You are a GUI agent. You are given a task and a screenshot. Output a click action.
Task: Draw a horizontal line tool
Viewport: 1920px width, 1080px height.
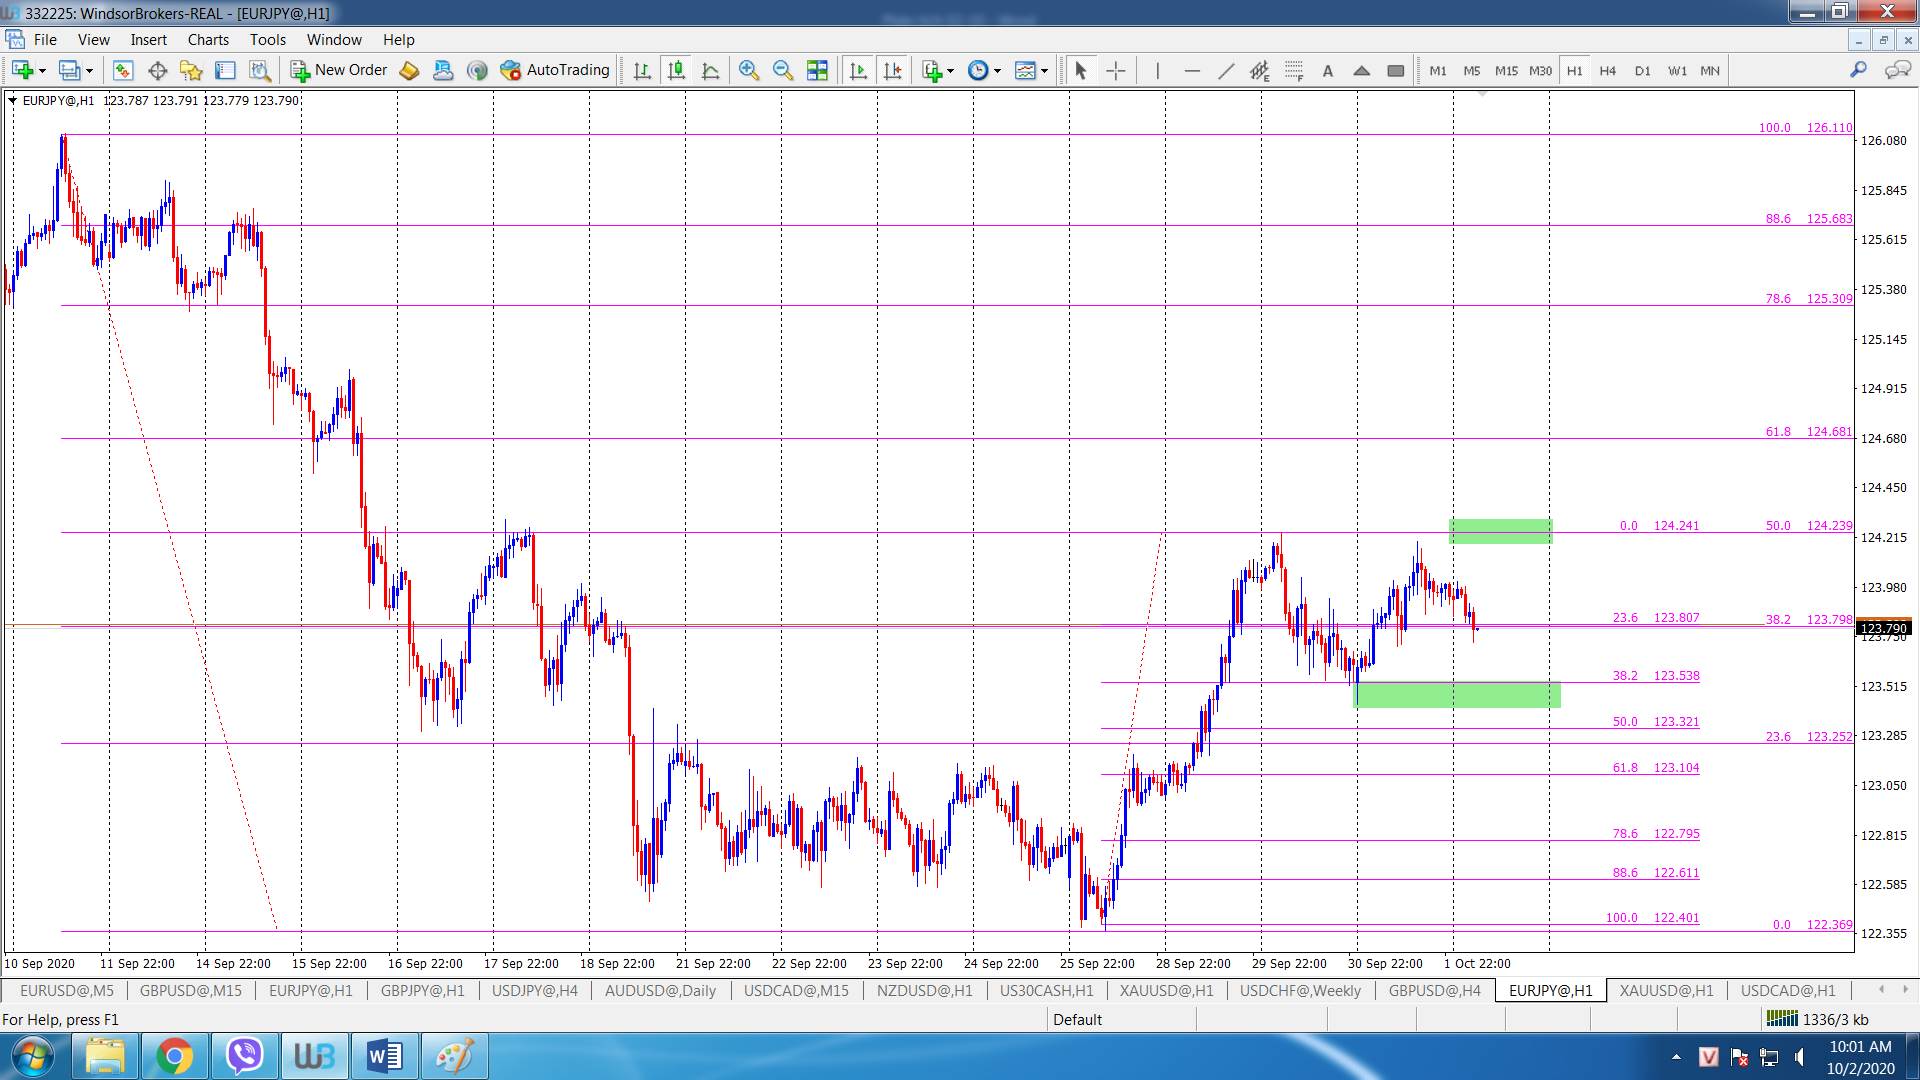point(1192,70)
